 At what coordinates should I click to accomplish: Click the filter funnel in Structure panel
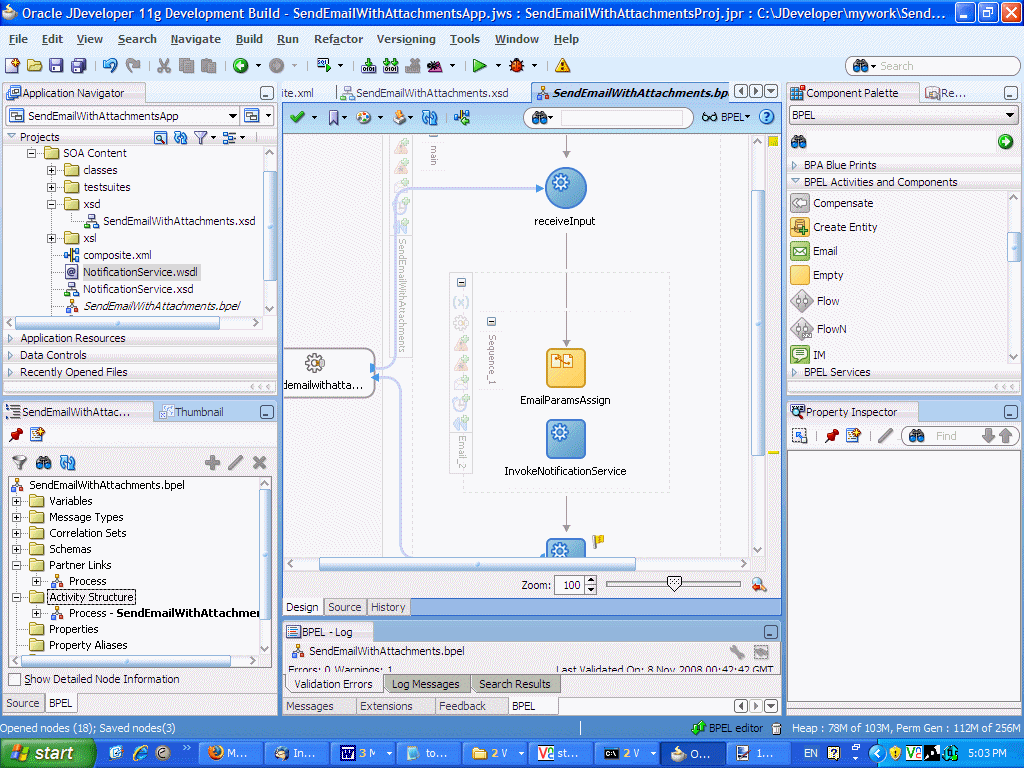(19, 462)
